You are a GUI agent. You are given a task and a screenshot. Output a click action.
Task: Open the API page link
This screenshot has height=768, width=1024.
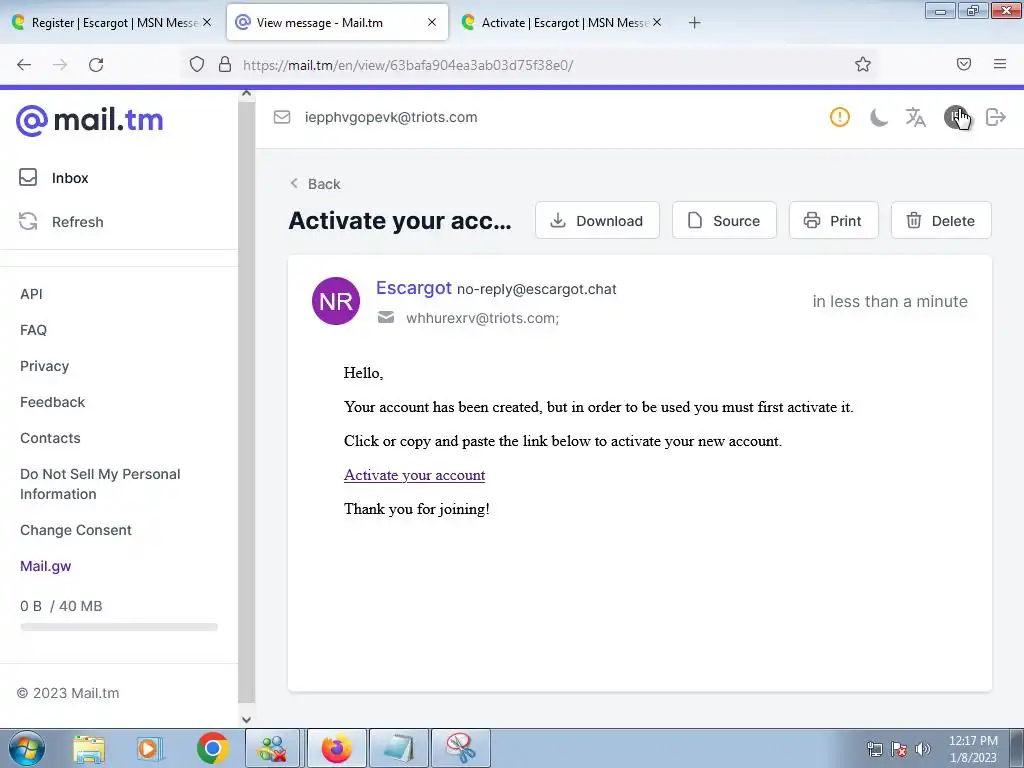(31, 294)
